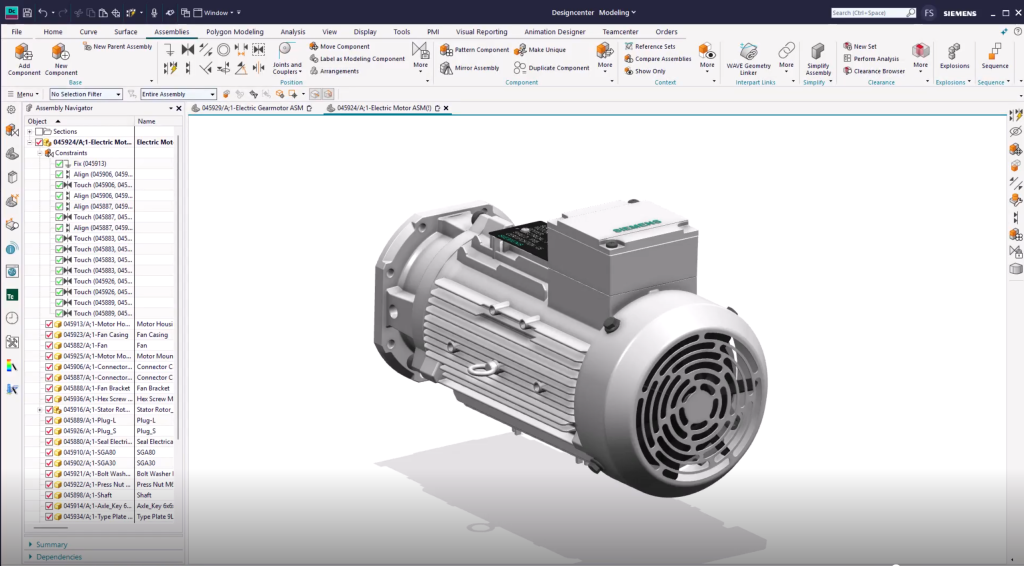
Task: Open the Modeling application dropdown
Action: [617, 12]
